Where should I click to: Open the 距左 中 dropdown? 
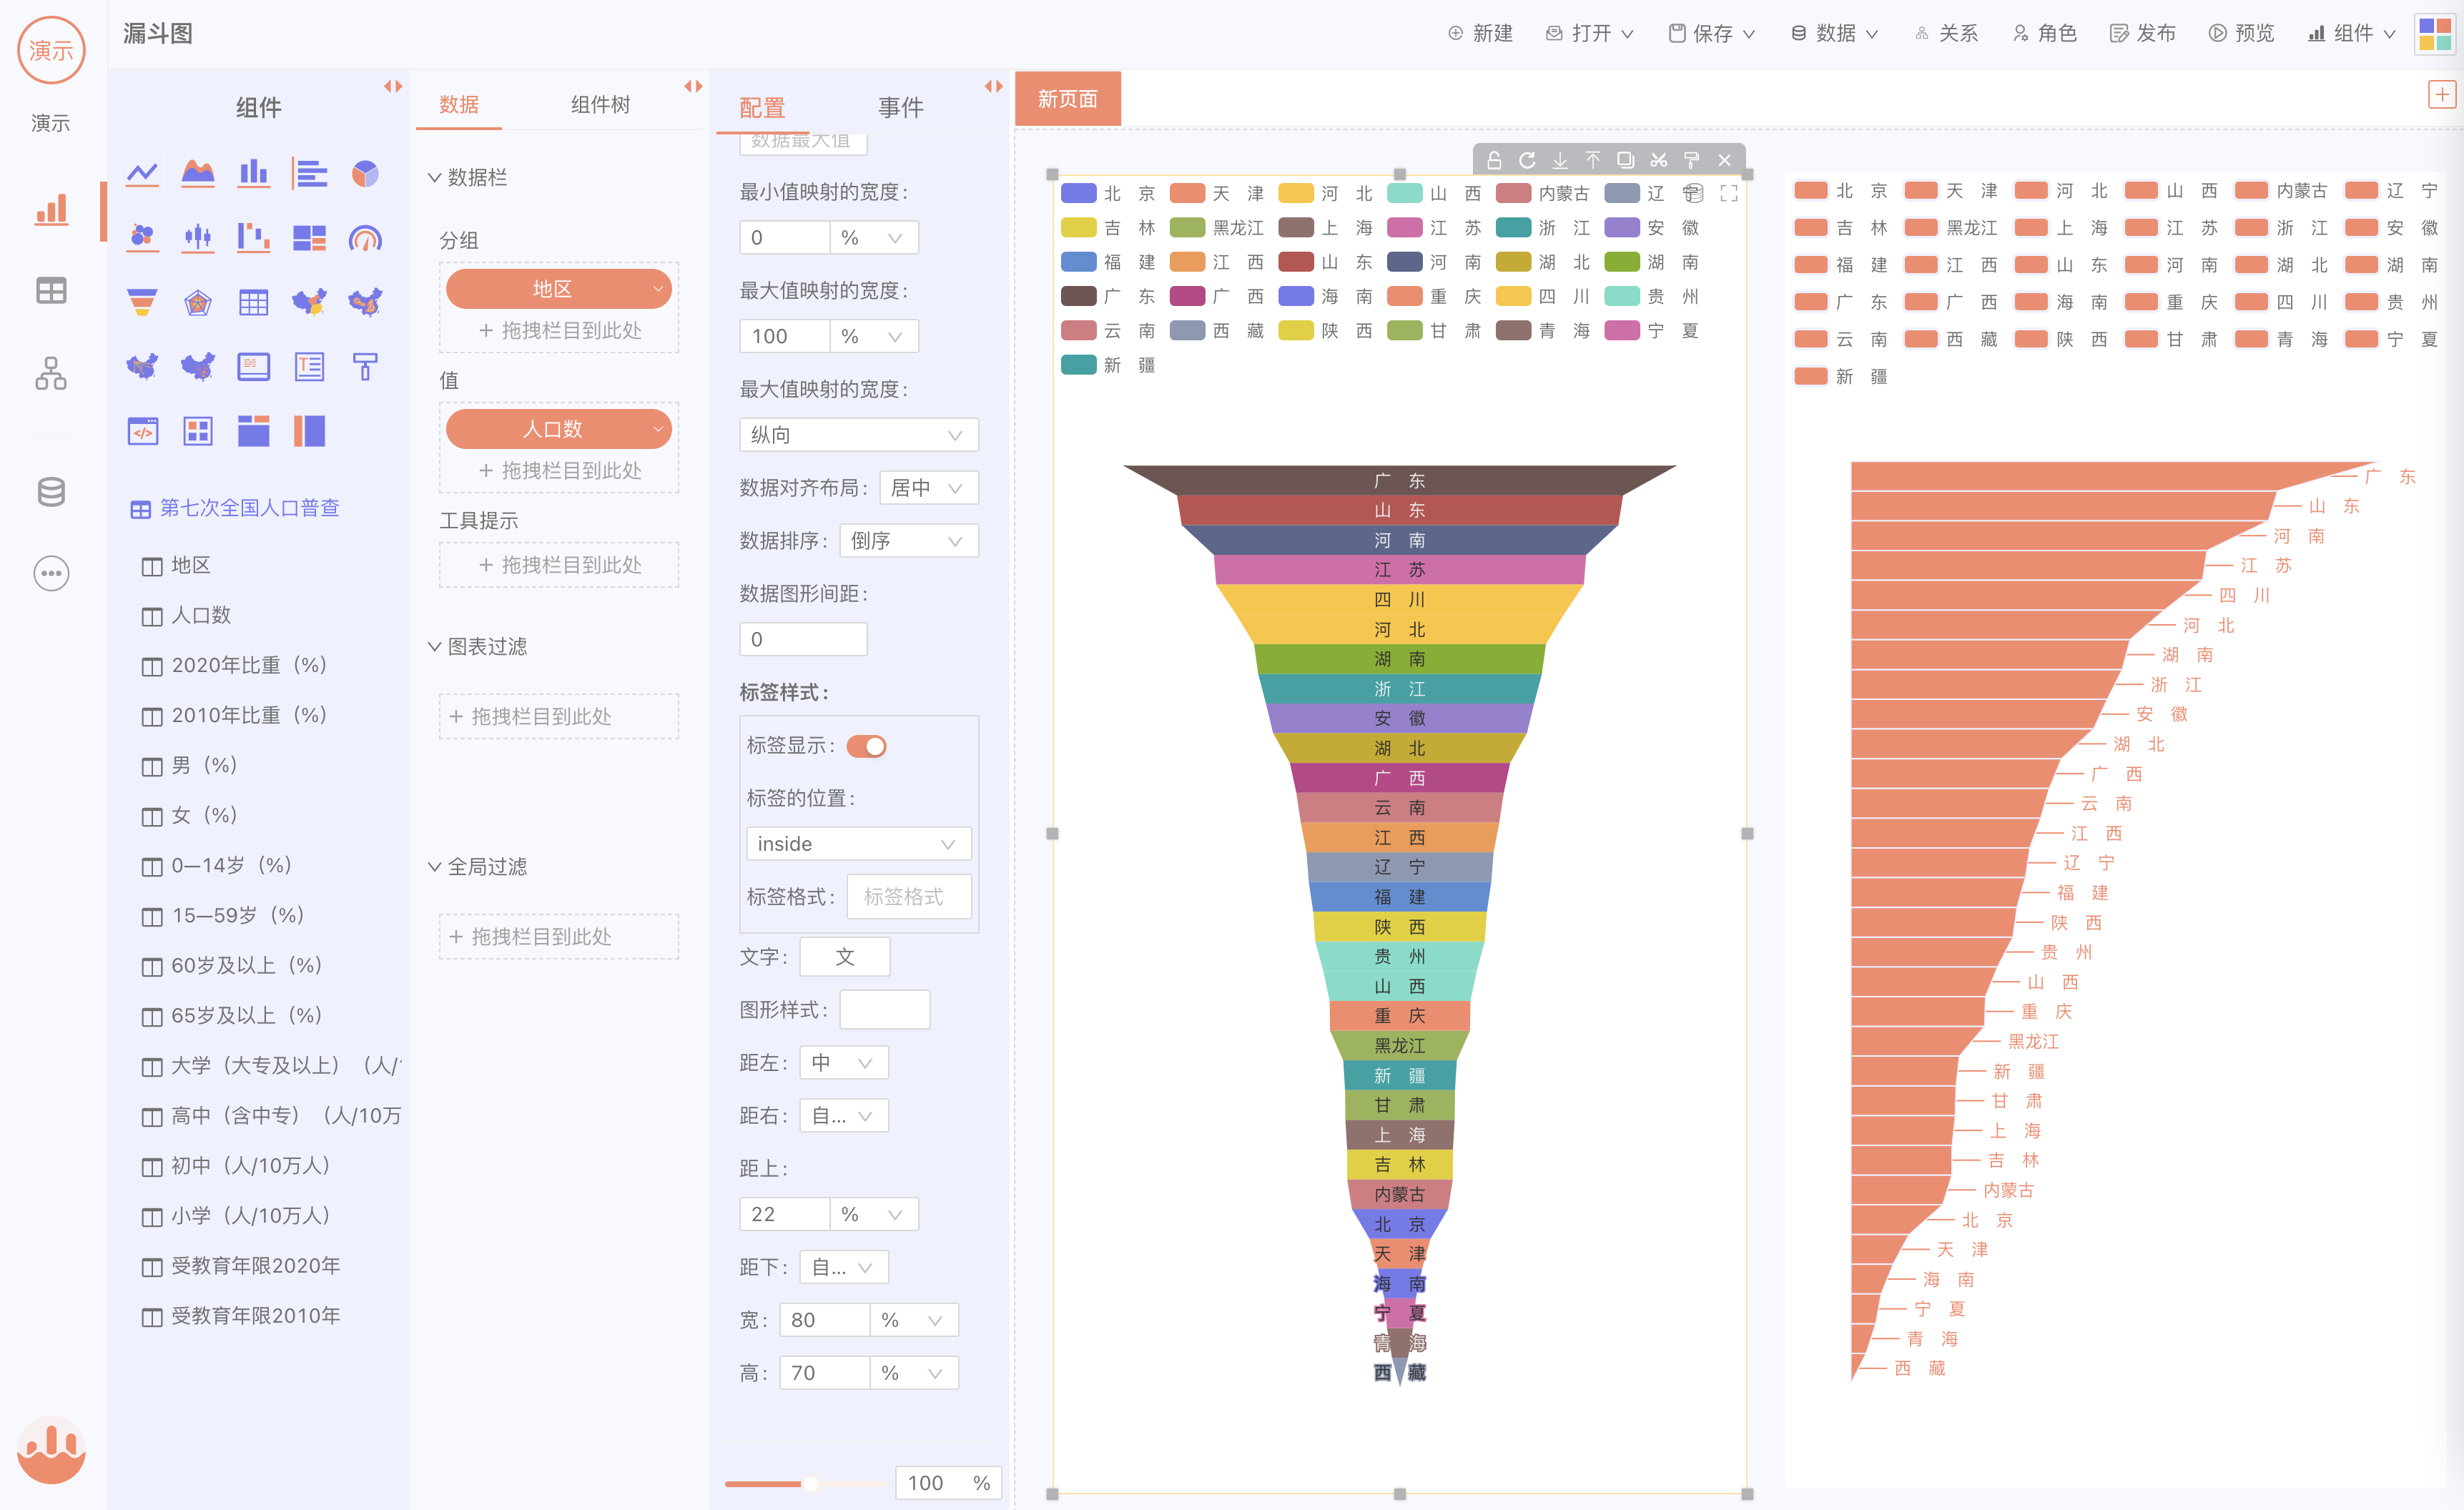[844, 1062]
